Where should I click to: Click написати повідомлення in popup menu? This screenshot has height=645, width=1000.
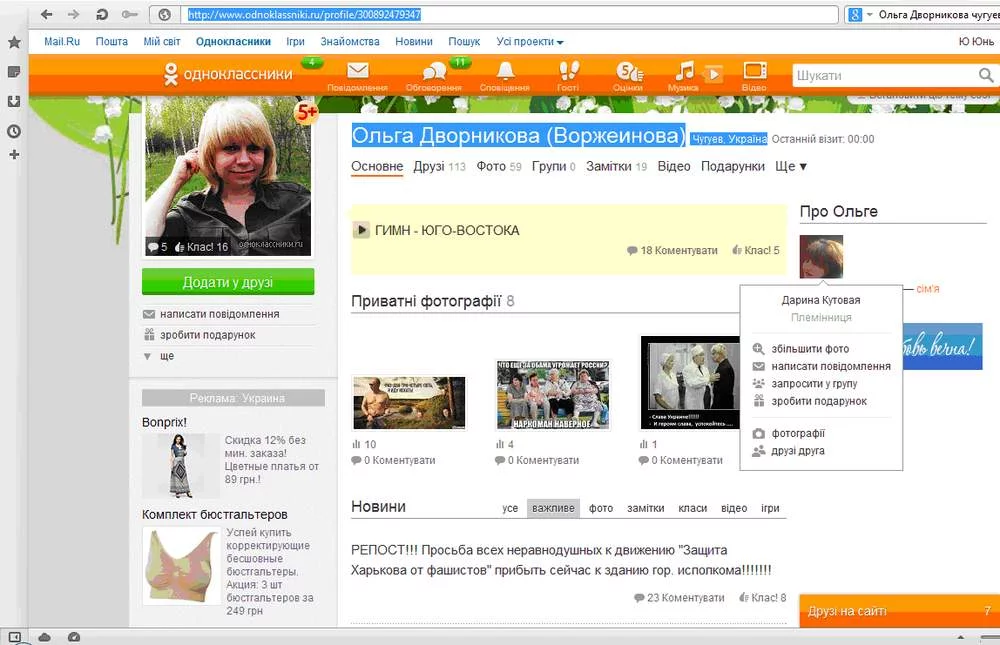coord(831,366)
